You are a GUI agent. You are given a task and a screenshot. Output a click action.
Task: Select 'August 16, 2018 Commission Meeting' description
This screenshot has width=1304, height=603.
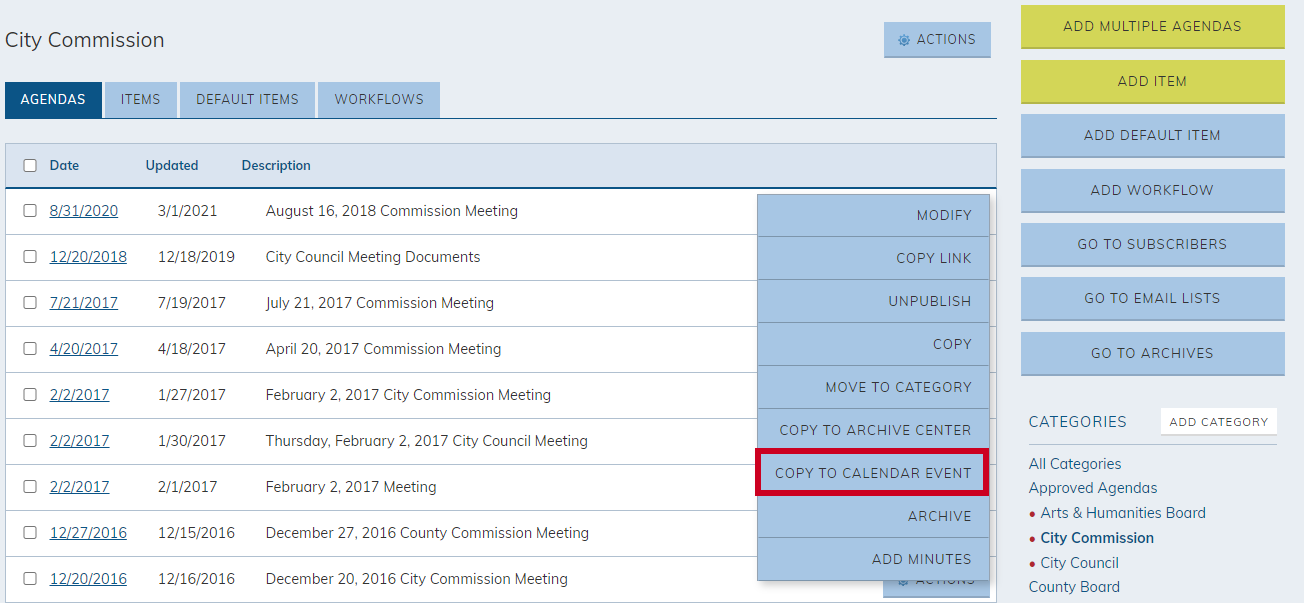click(392, 211)
